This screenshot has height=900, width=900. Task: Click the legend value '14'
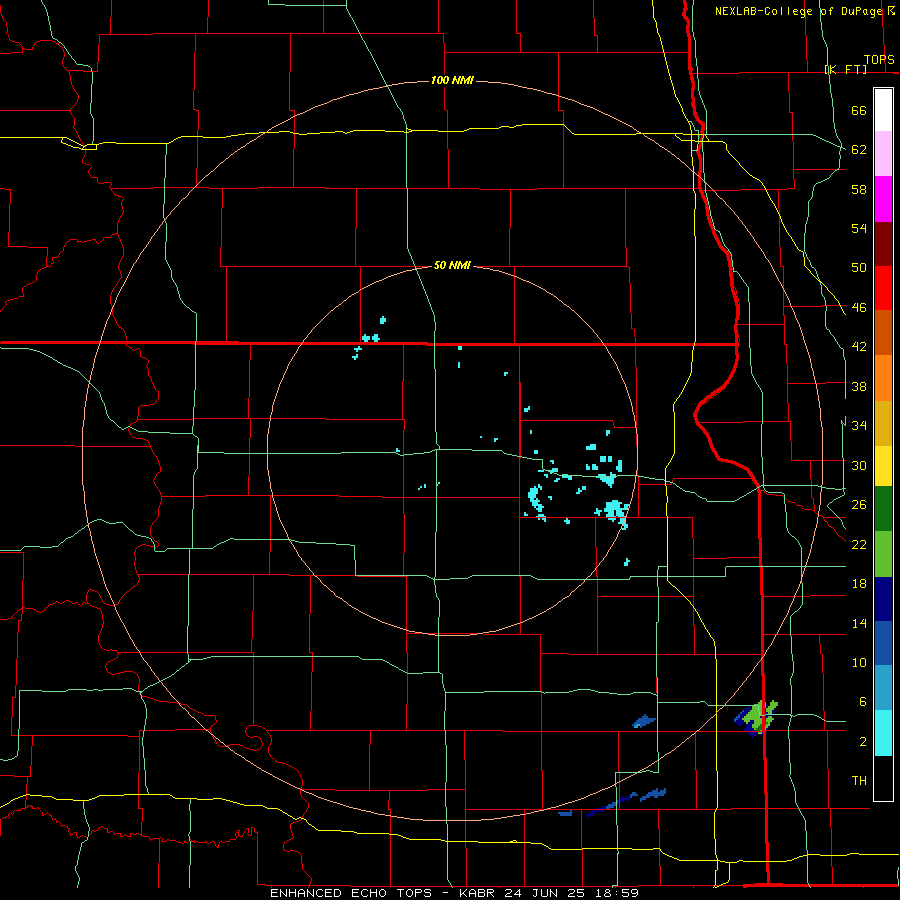pyautogui.click(x=859, y=624)
